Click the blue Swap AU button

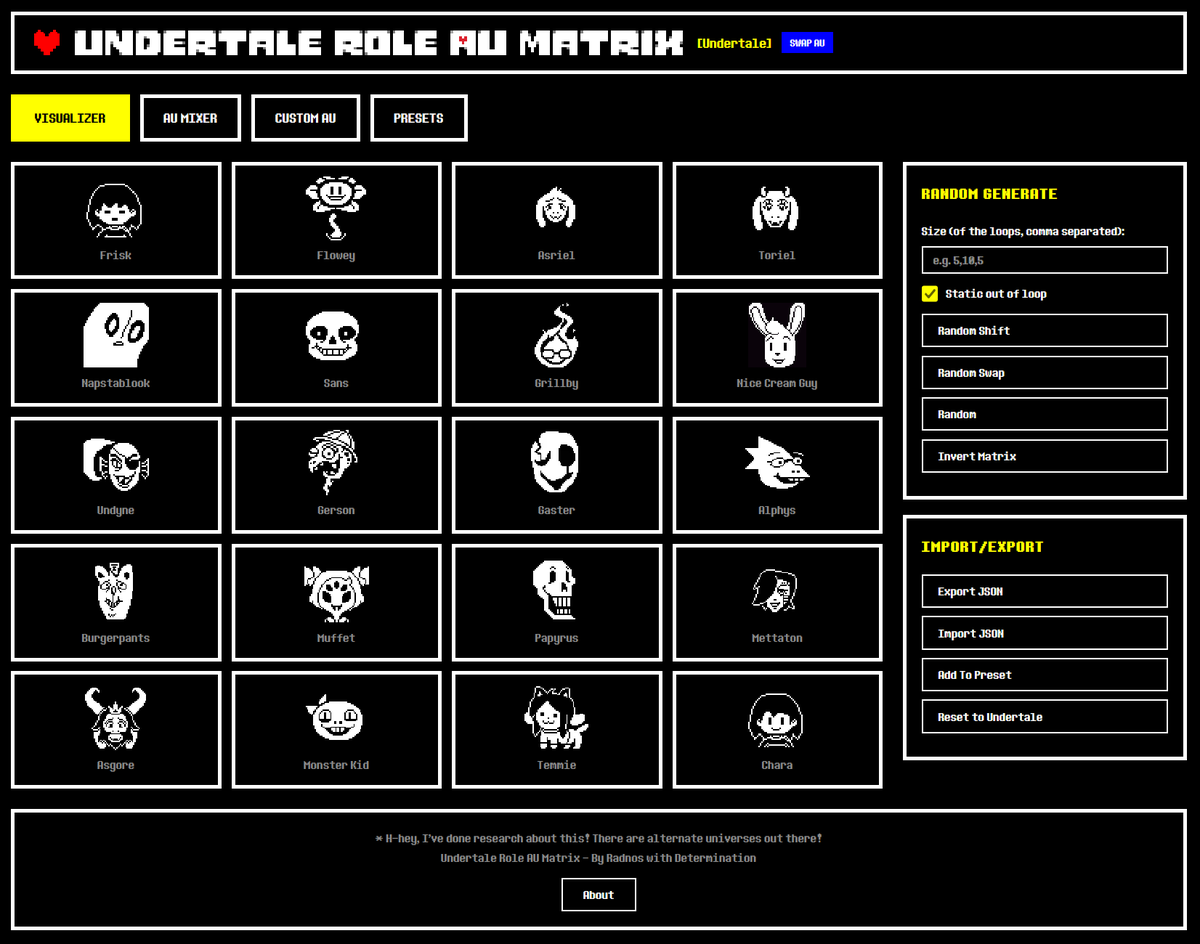coord(807,43)
